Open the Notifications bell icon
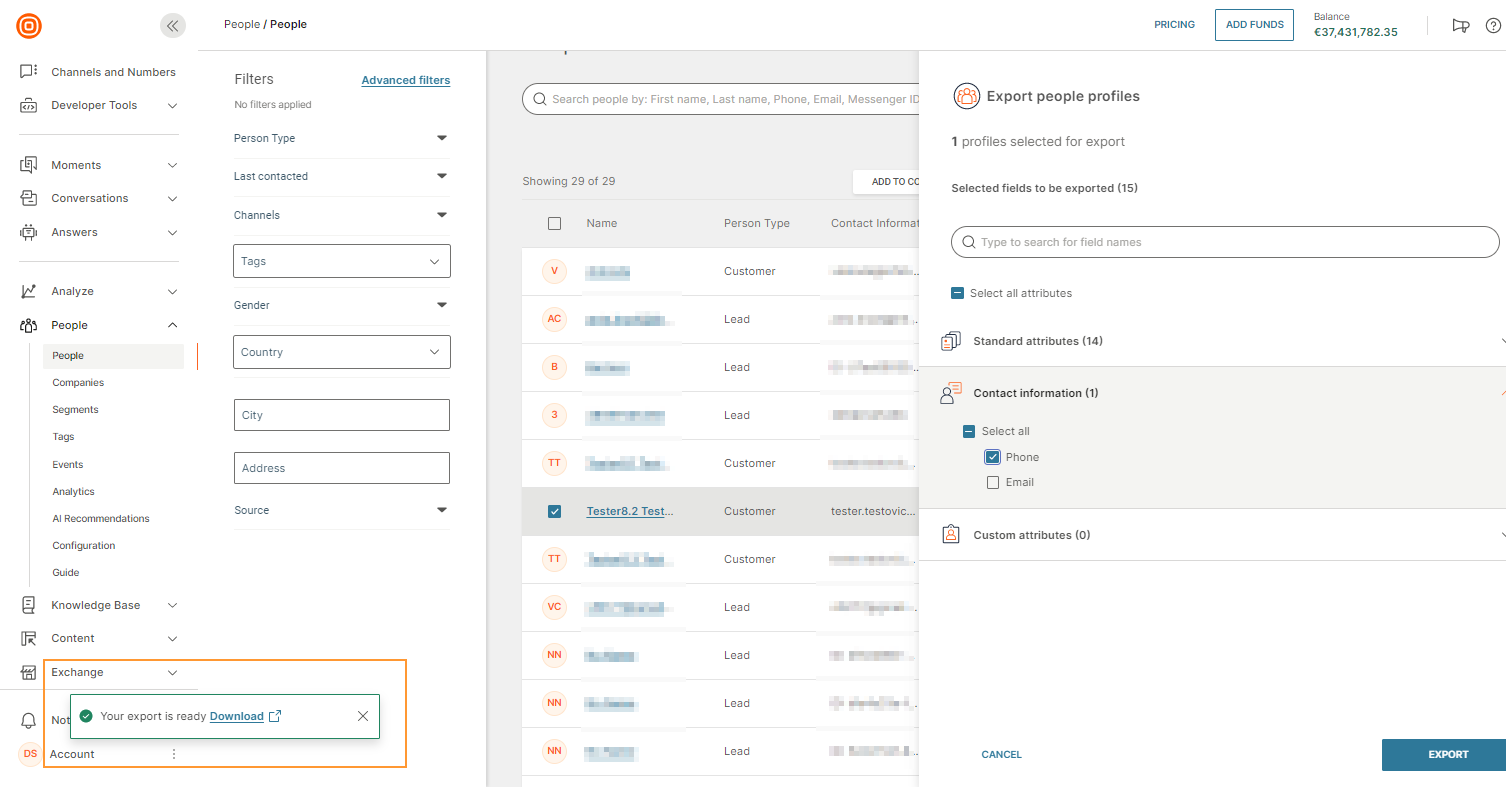 [29, 721]
